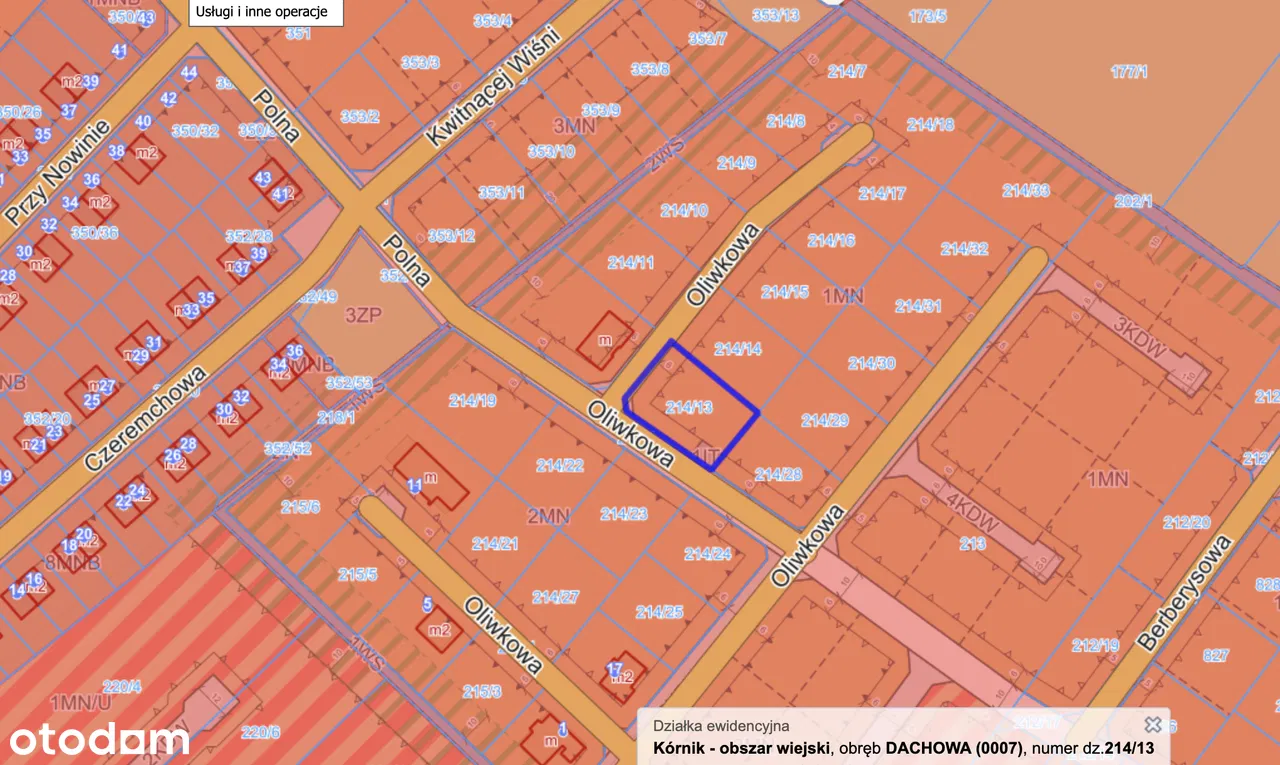Click the otodom logo watermark
Image resolution: width=1280 pixels, height=765 pixels.
(99, 740)
